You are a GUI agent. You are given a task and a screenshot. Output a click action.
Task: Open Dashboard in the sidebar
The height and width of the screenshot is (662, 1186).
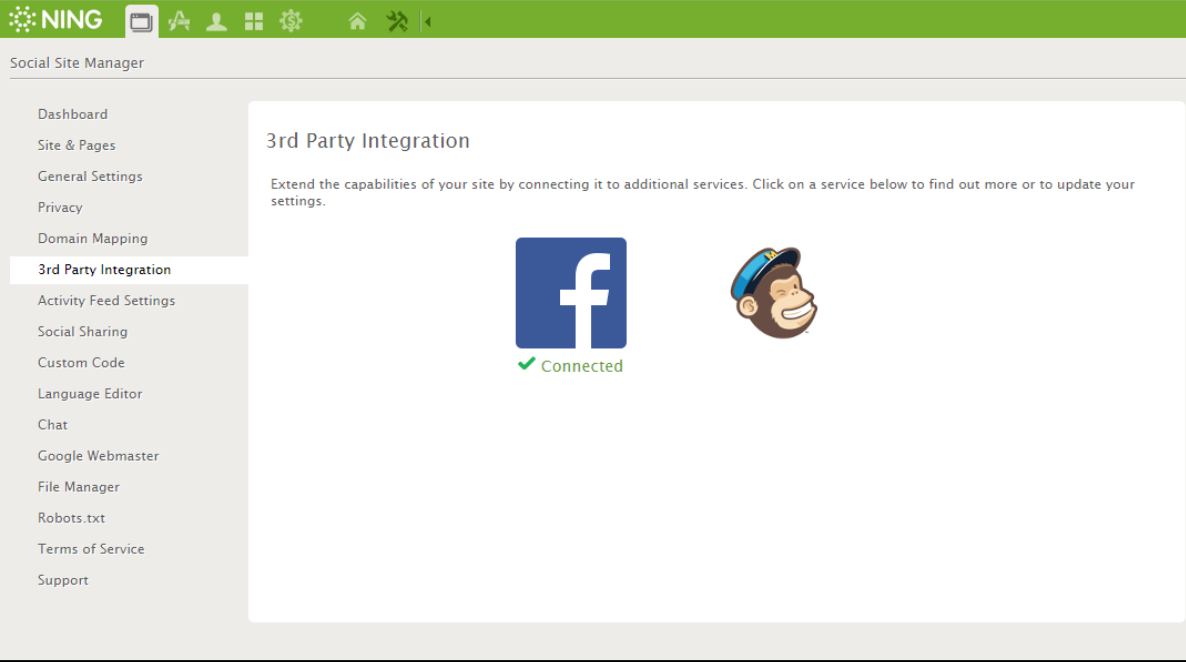73,114
